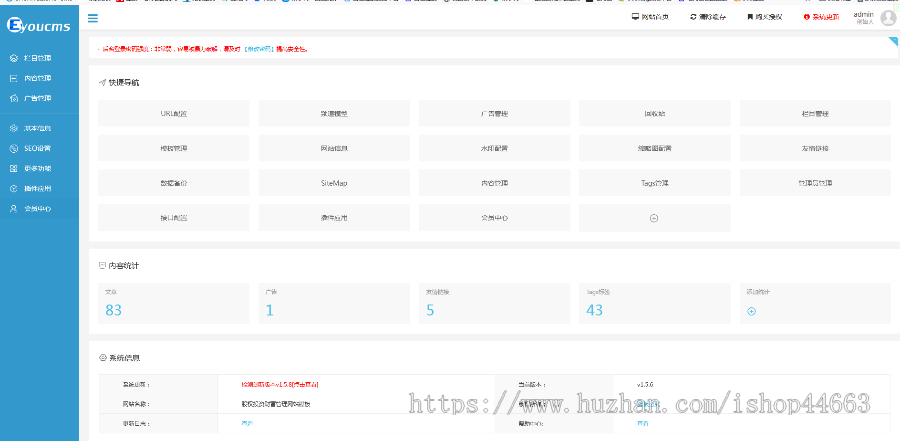Open the 管理员管理 quick-navigation tile
This screenshot has height=441, width=900.
(815, 183)
